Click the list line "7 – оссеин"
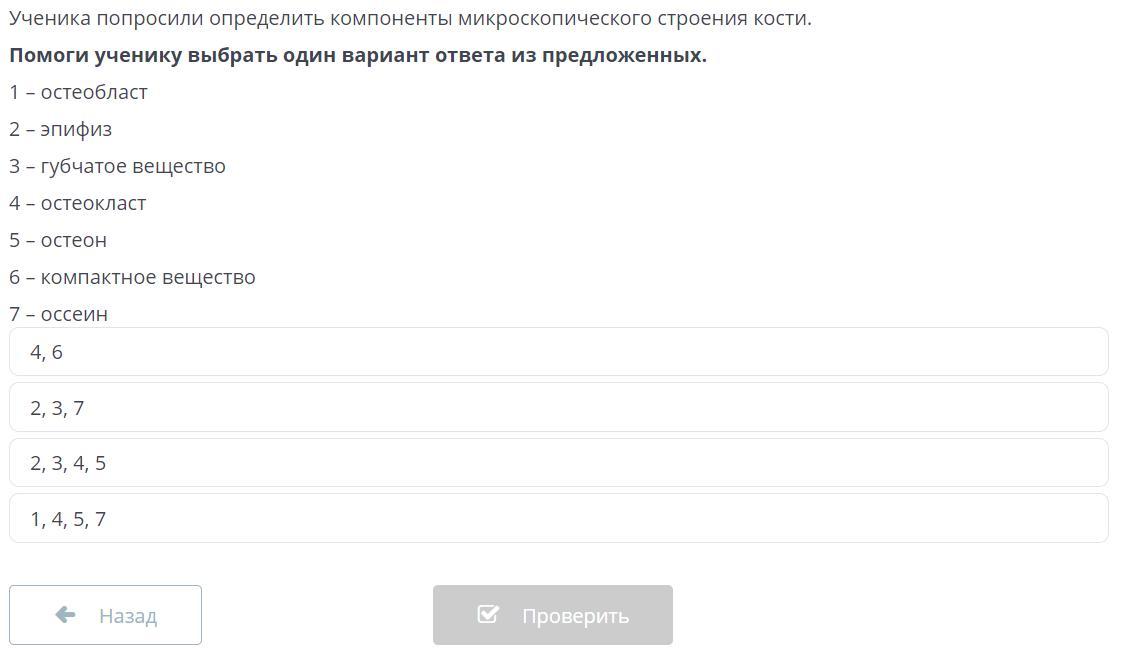Image resolution: width=1128 pixels, height=648 pixels. pos(58,314)
